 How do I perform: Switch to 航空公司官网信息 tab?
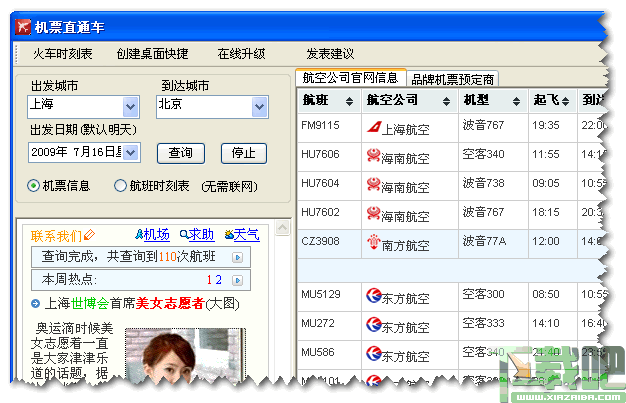(350, 77)
